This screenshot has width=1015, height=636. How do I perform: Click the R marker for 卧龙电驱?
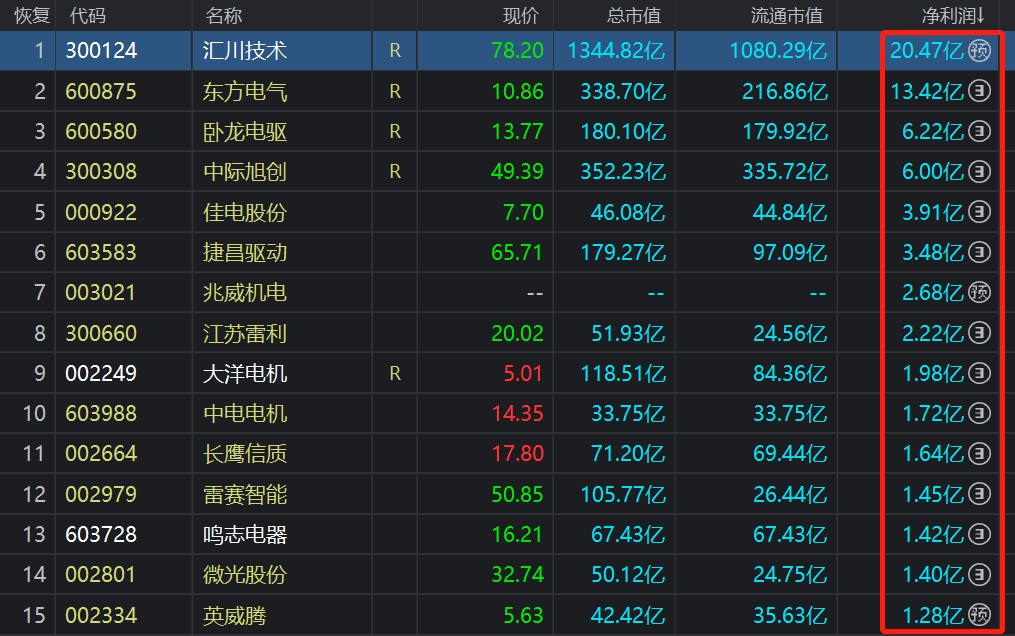pyautogui.click(x=395, y=131)
